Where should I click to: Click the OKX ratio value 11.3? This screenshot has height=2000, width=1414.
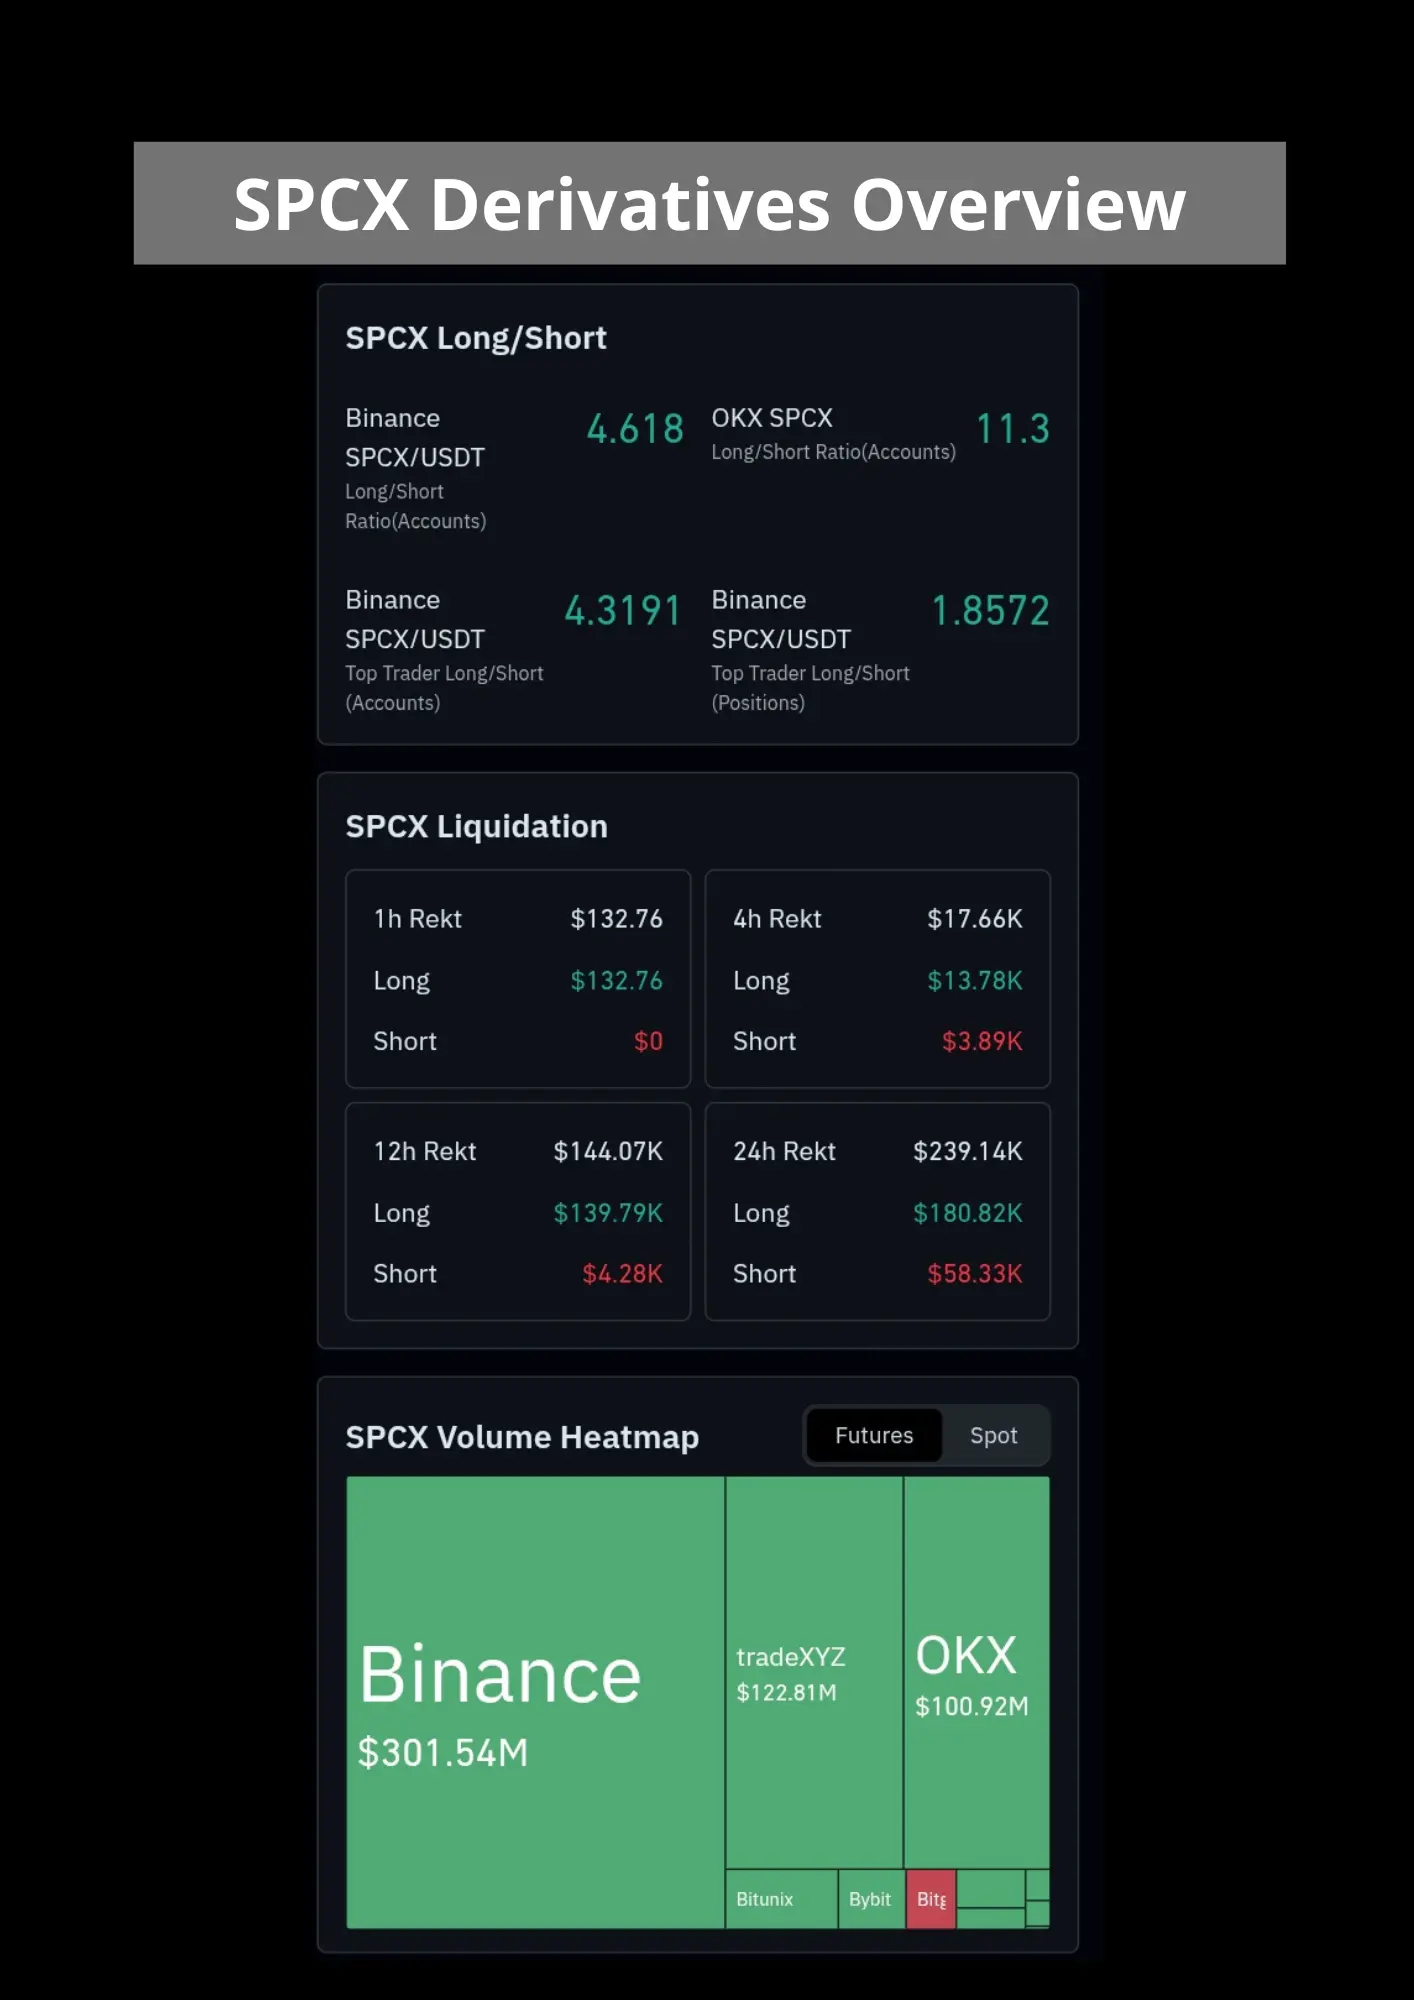[1012, 429]
